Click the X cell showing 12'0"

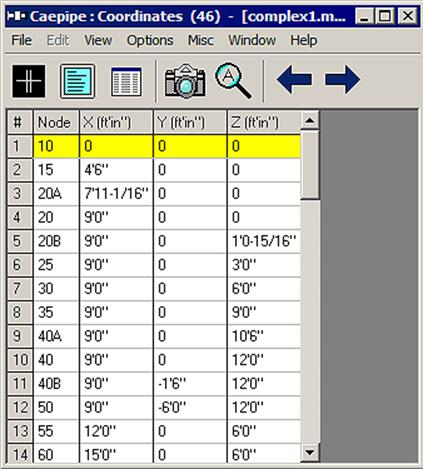click(x=117, y=431)
